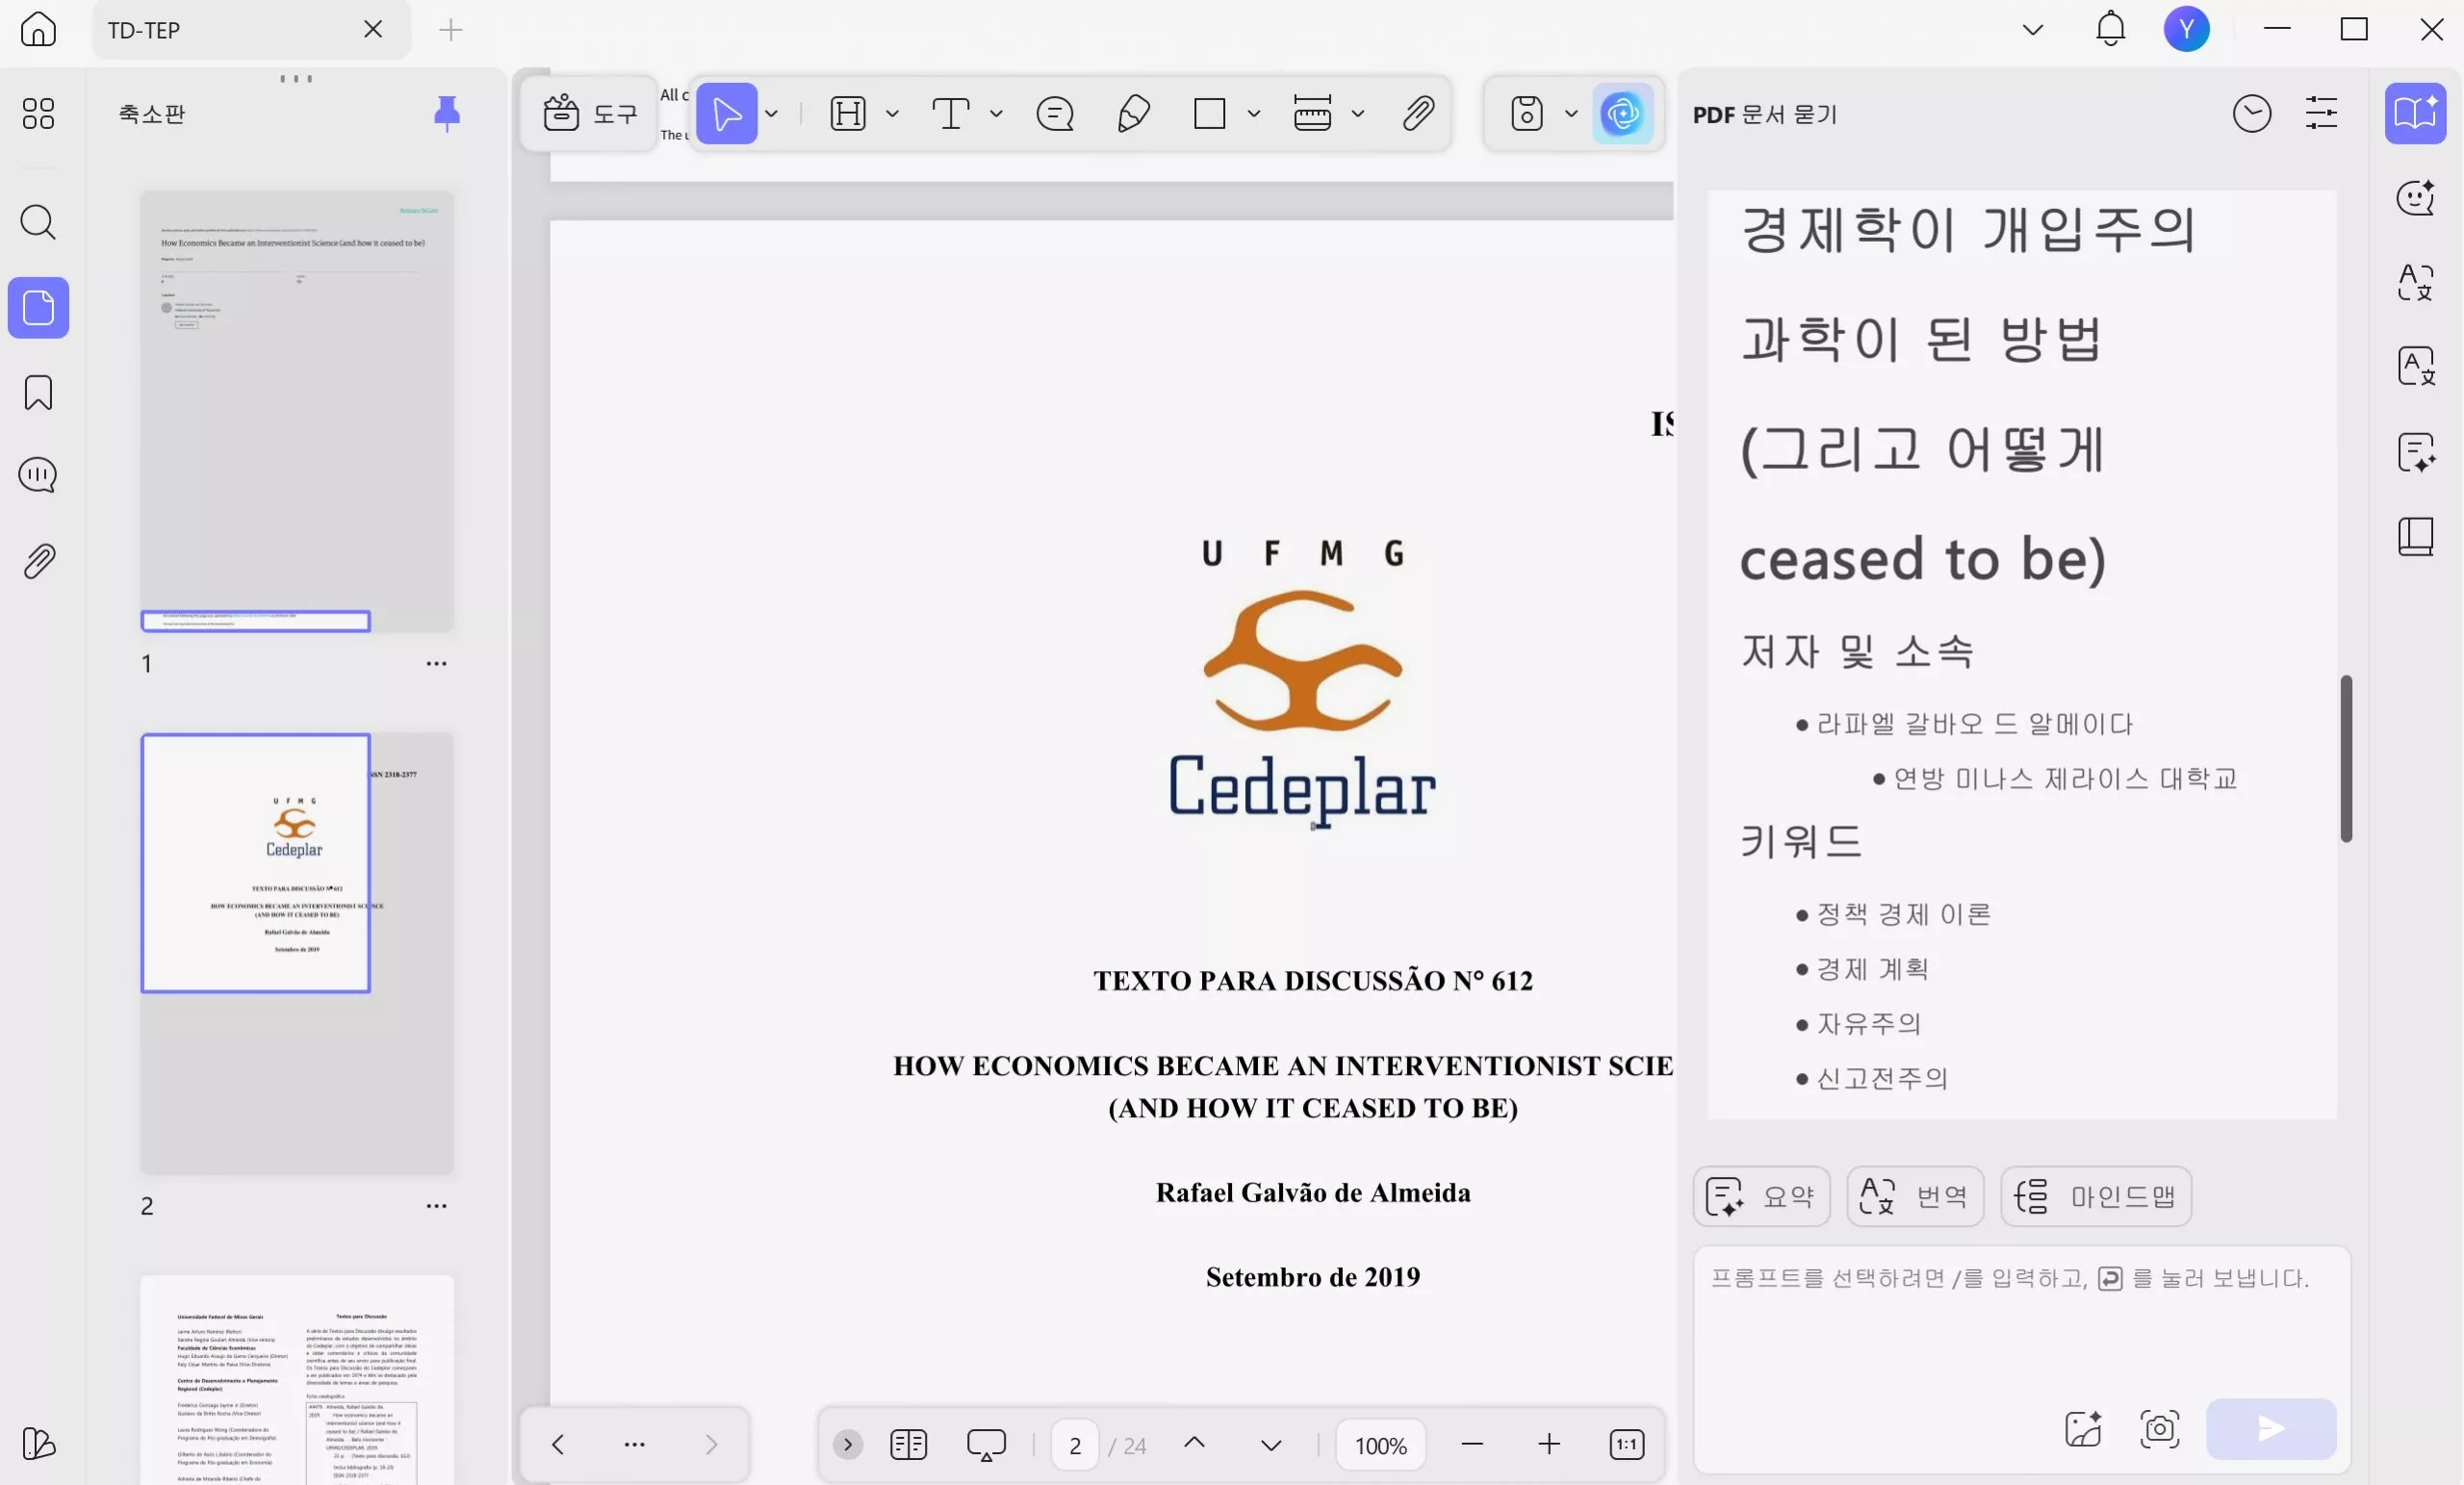Image resolution: width=2464 pixels, height=1485 pixels.
Task: Open the more options for page 2 thumbnail
Action: point(436,1205)
